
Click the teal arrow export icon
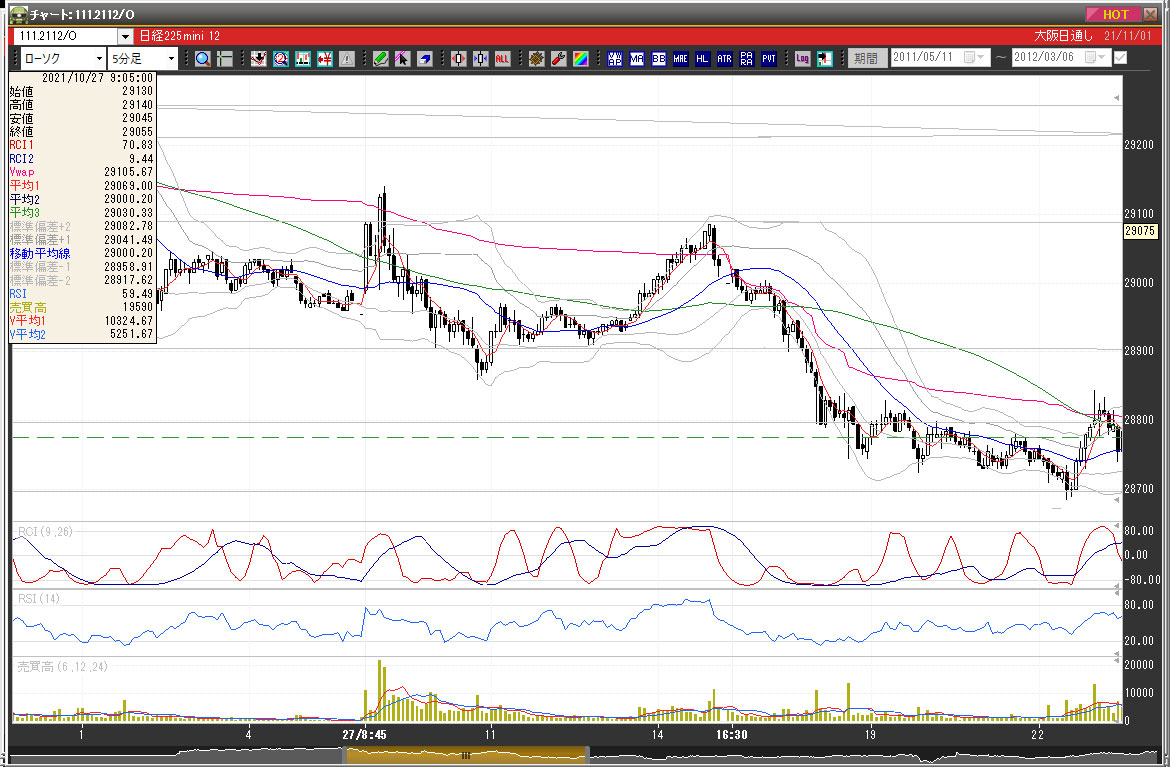825,58
